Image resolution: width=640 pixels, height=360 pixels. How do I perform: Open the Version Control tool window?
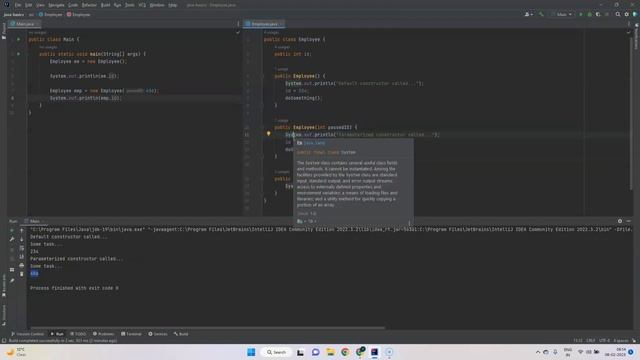point(27,334)
